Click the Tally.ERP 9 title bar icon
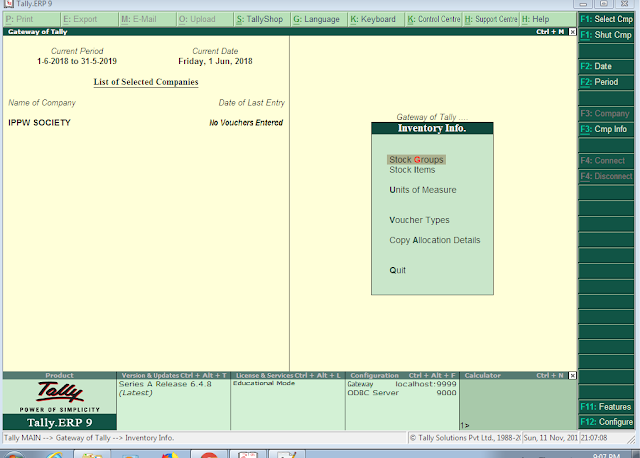The image size is (640, 458). [9, 4]
